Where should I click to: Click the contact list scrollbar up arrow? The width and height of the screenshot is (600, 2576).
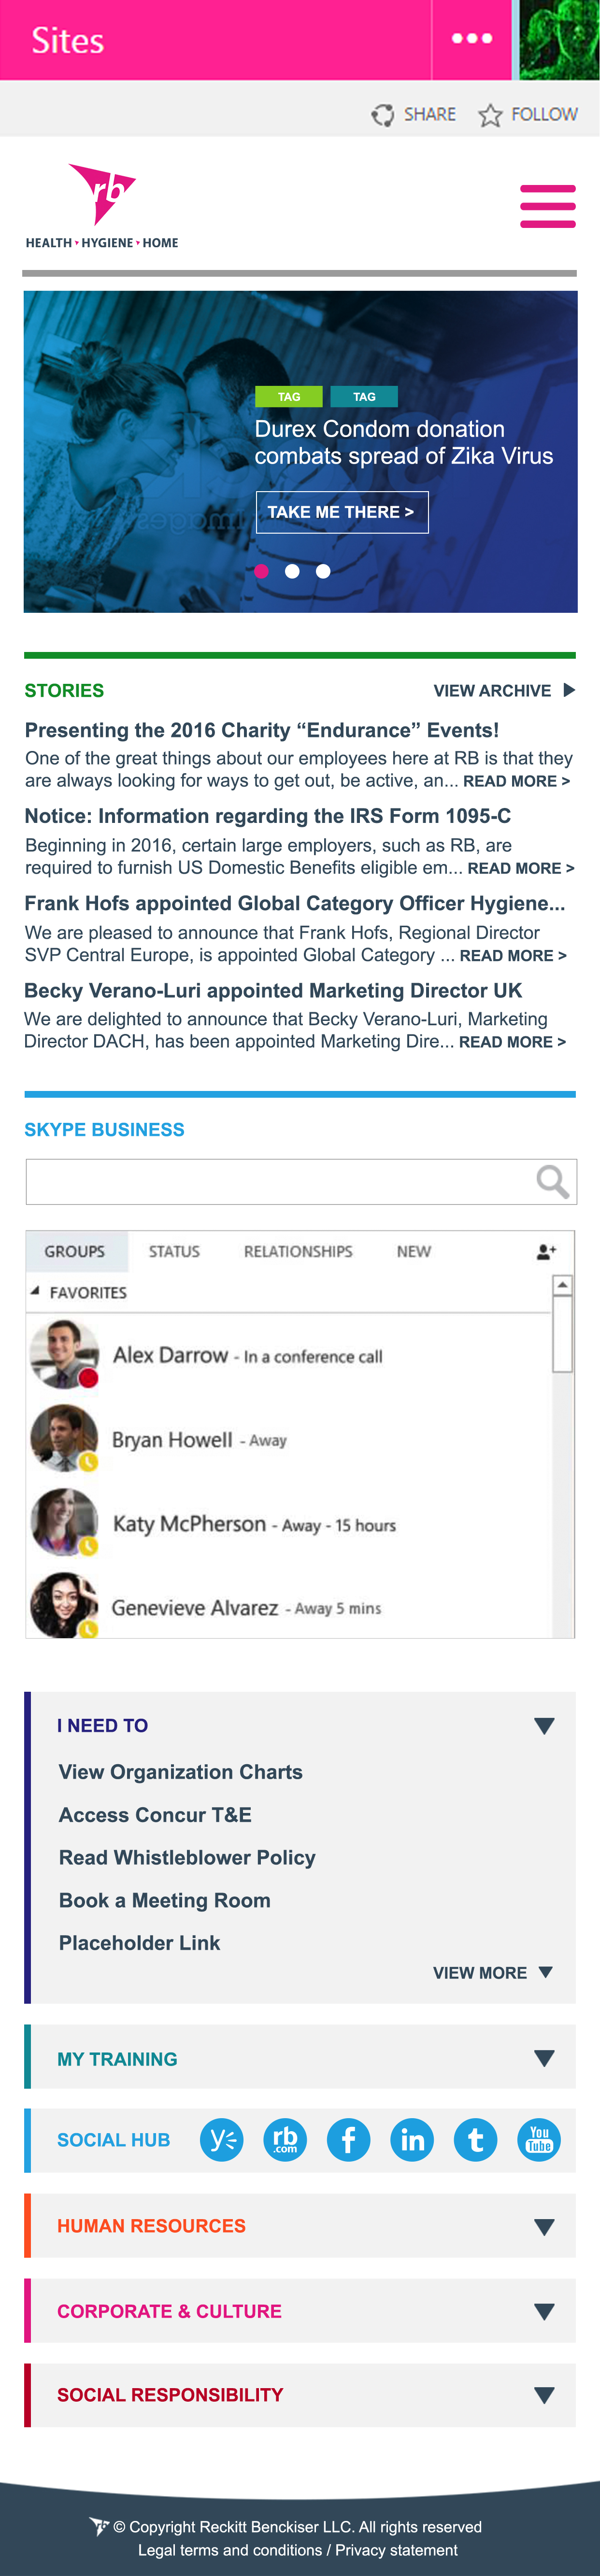[562, 1285]
